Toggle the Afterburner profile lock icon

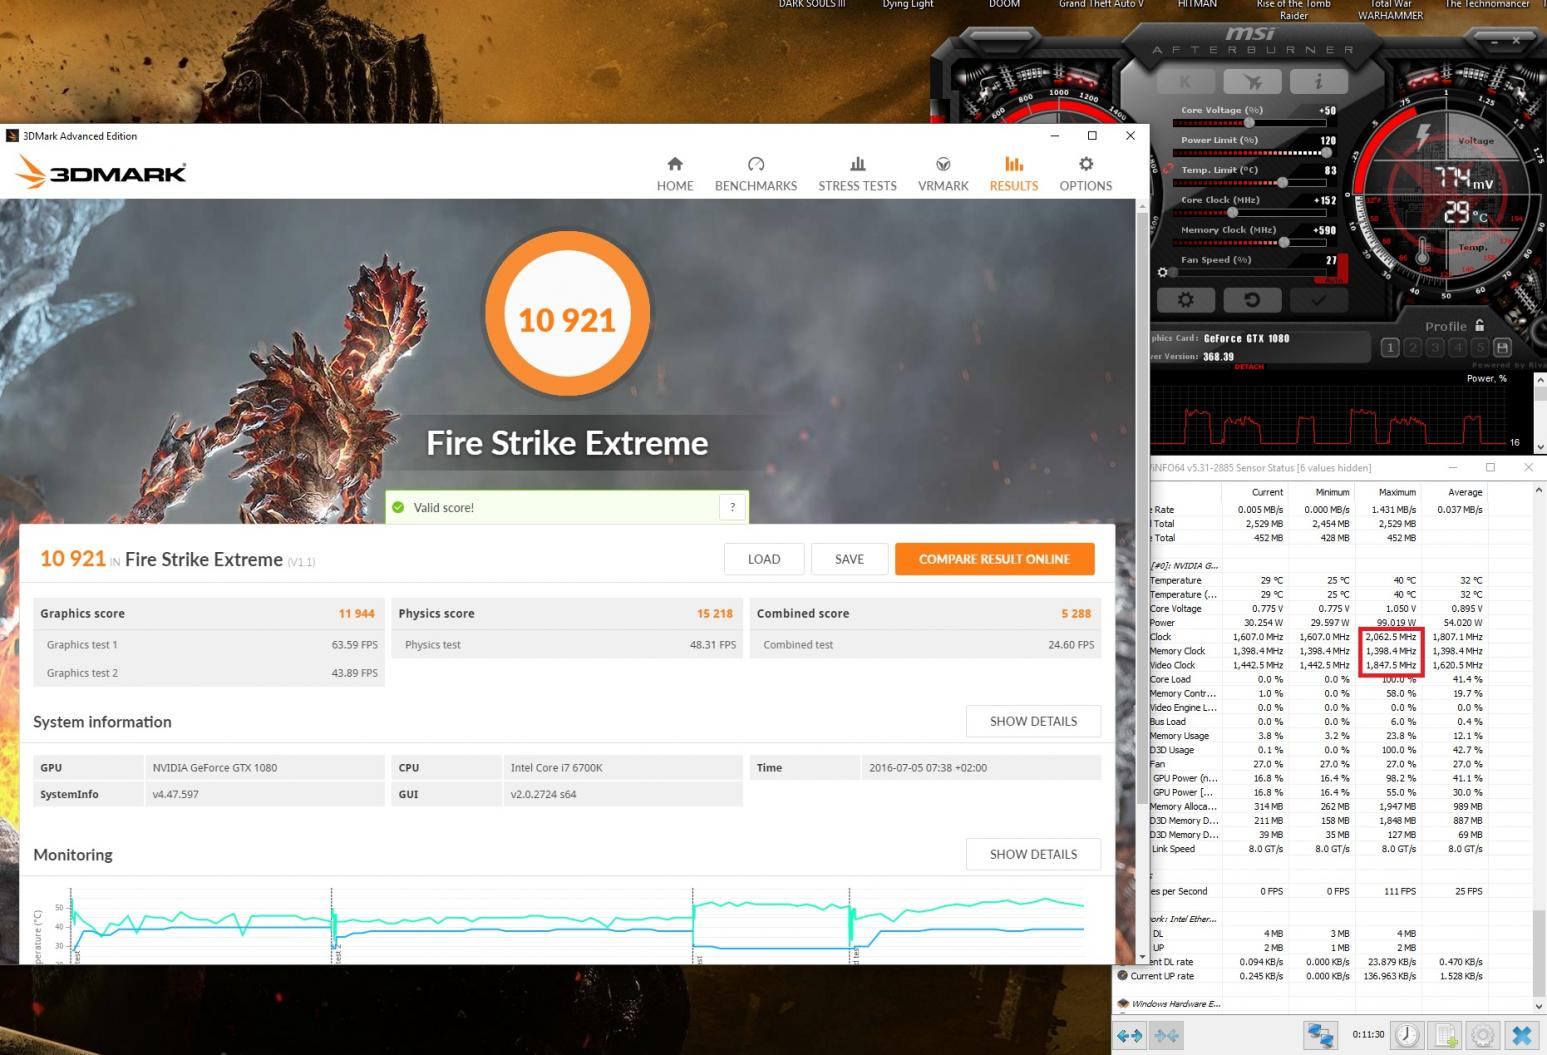1479,325
